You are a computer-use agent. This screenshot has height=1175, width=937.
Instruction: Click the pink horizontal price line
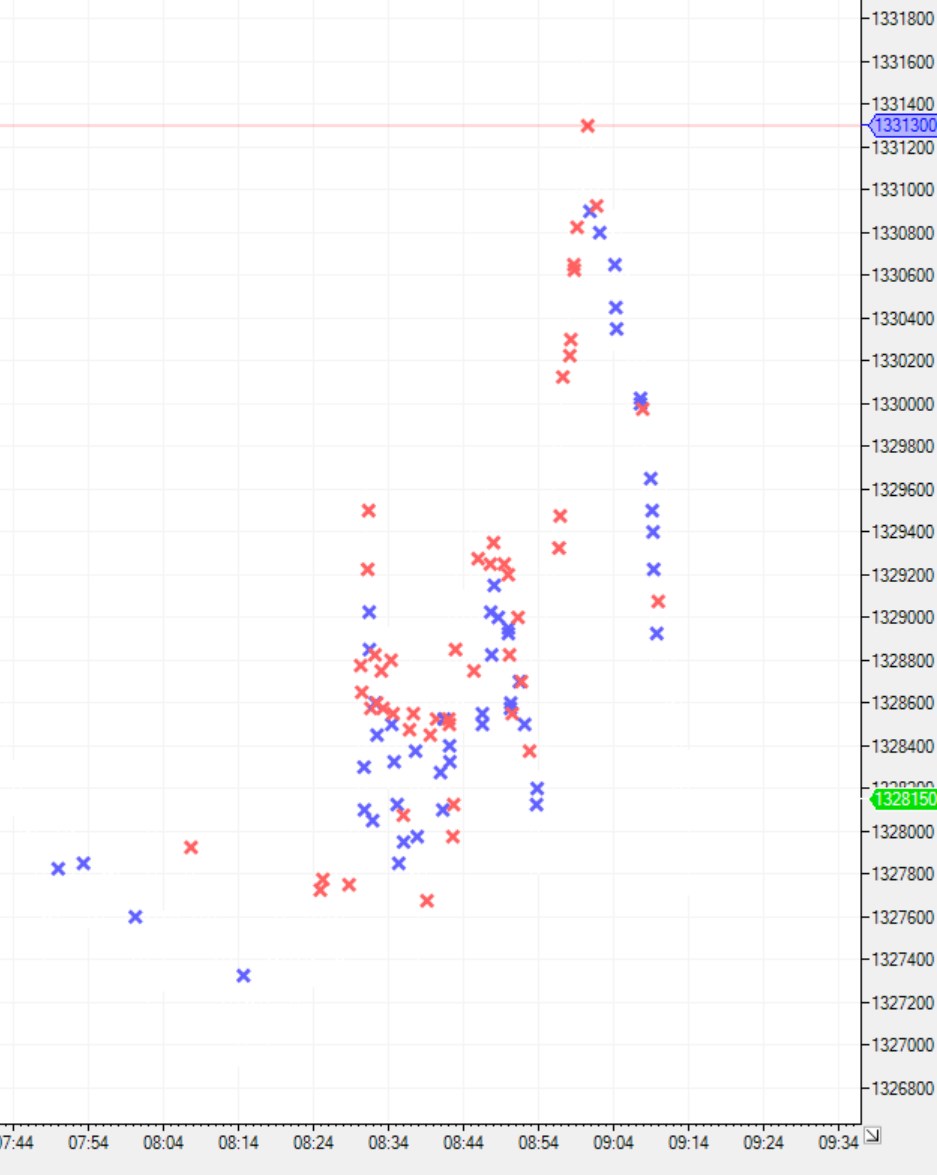click(430, 125)
